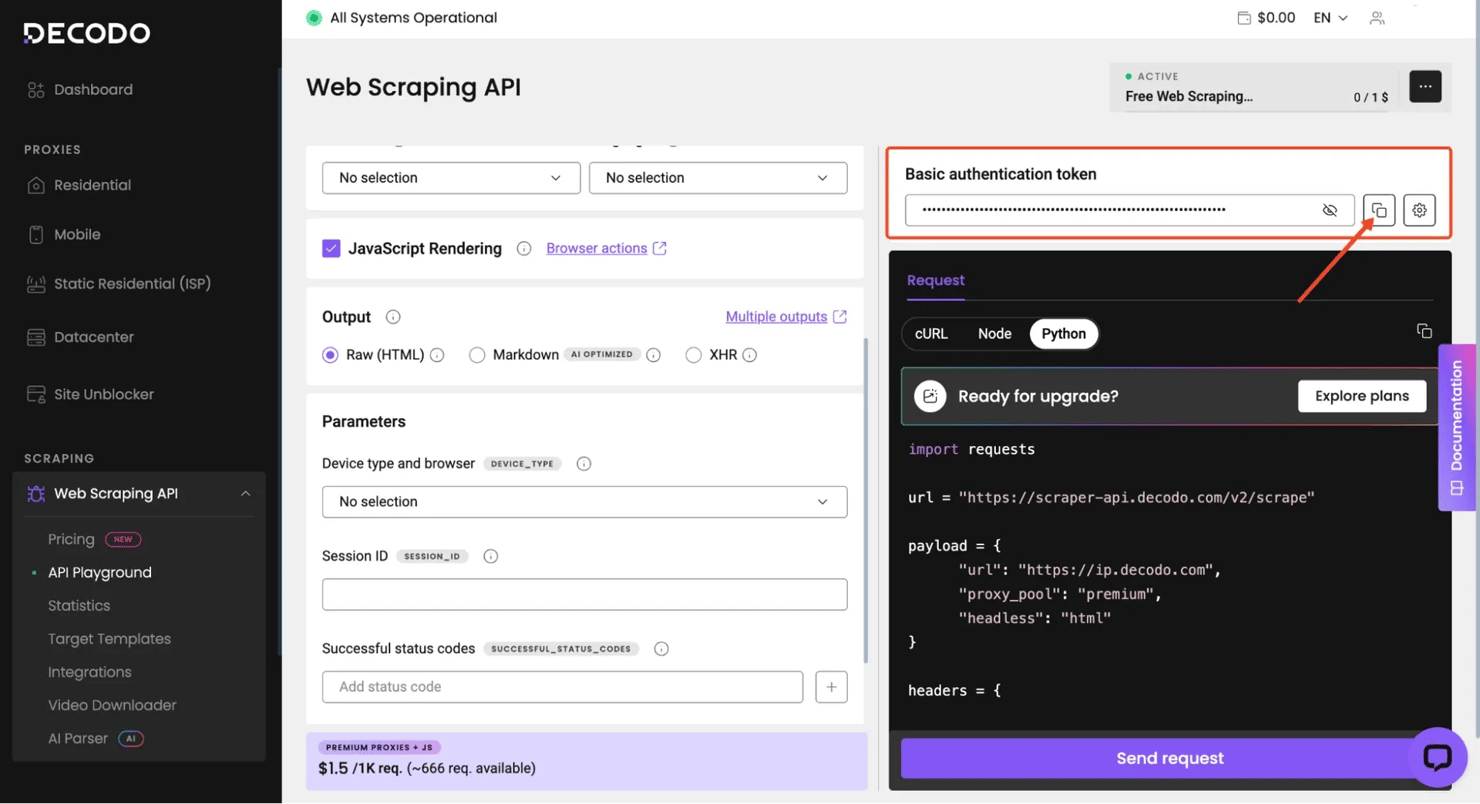Open authentication token settings gear
This screenshot has height=804, width=1480.
1419,210
